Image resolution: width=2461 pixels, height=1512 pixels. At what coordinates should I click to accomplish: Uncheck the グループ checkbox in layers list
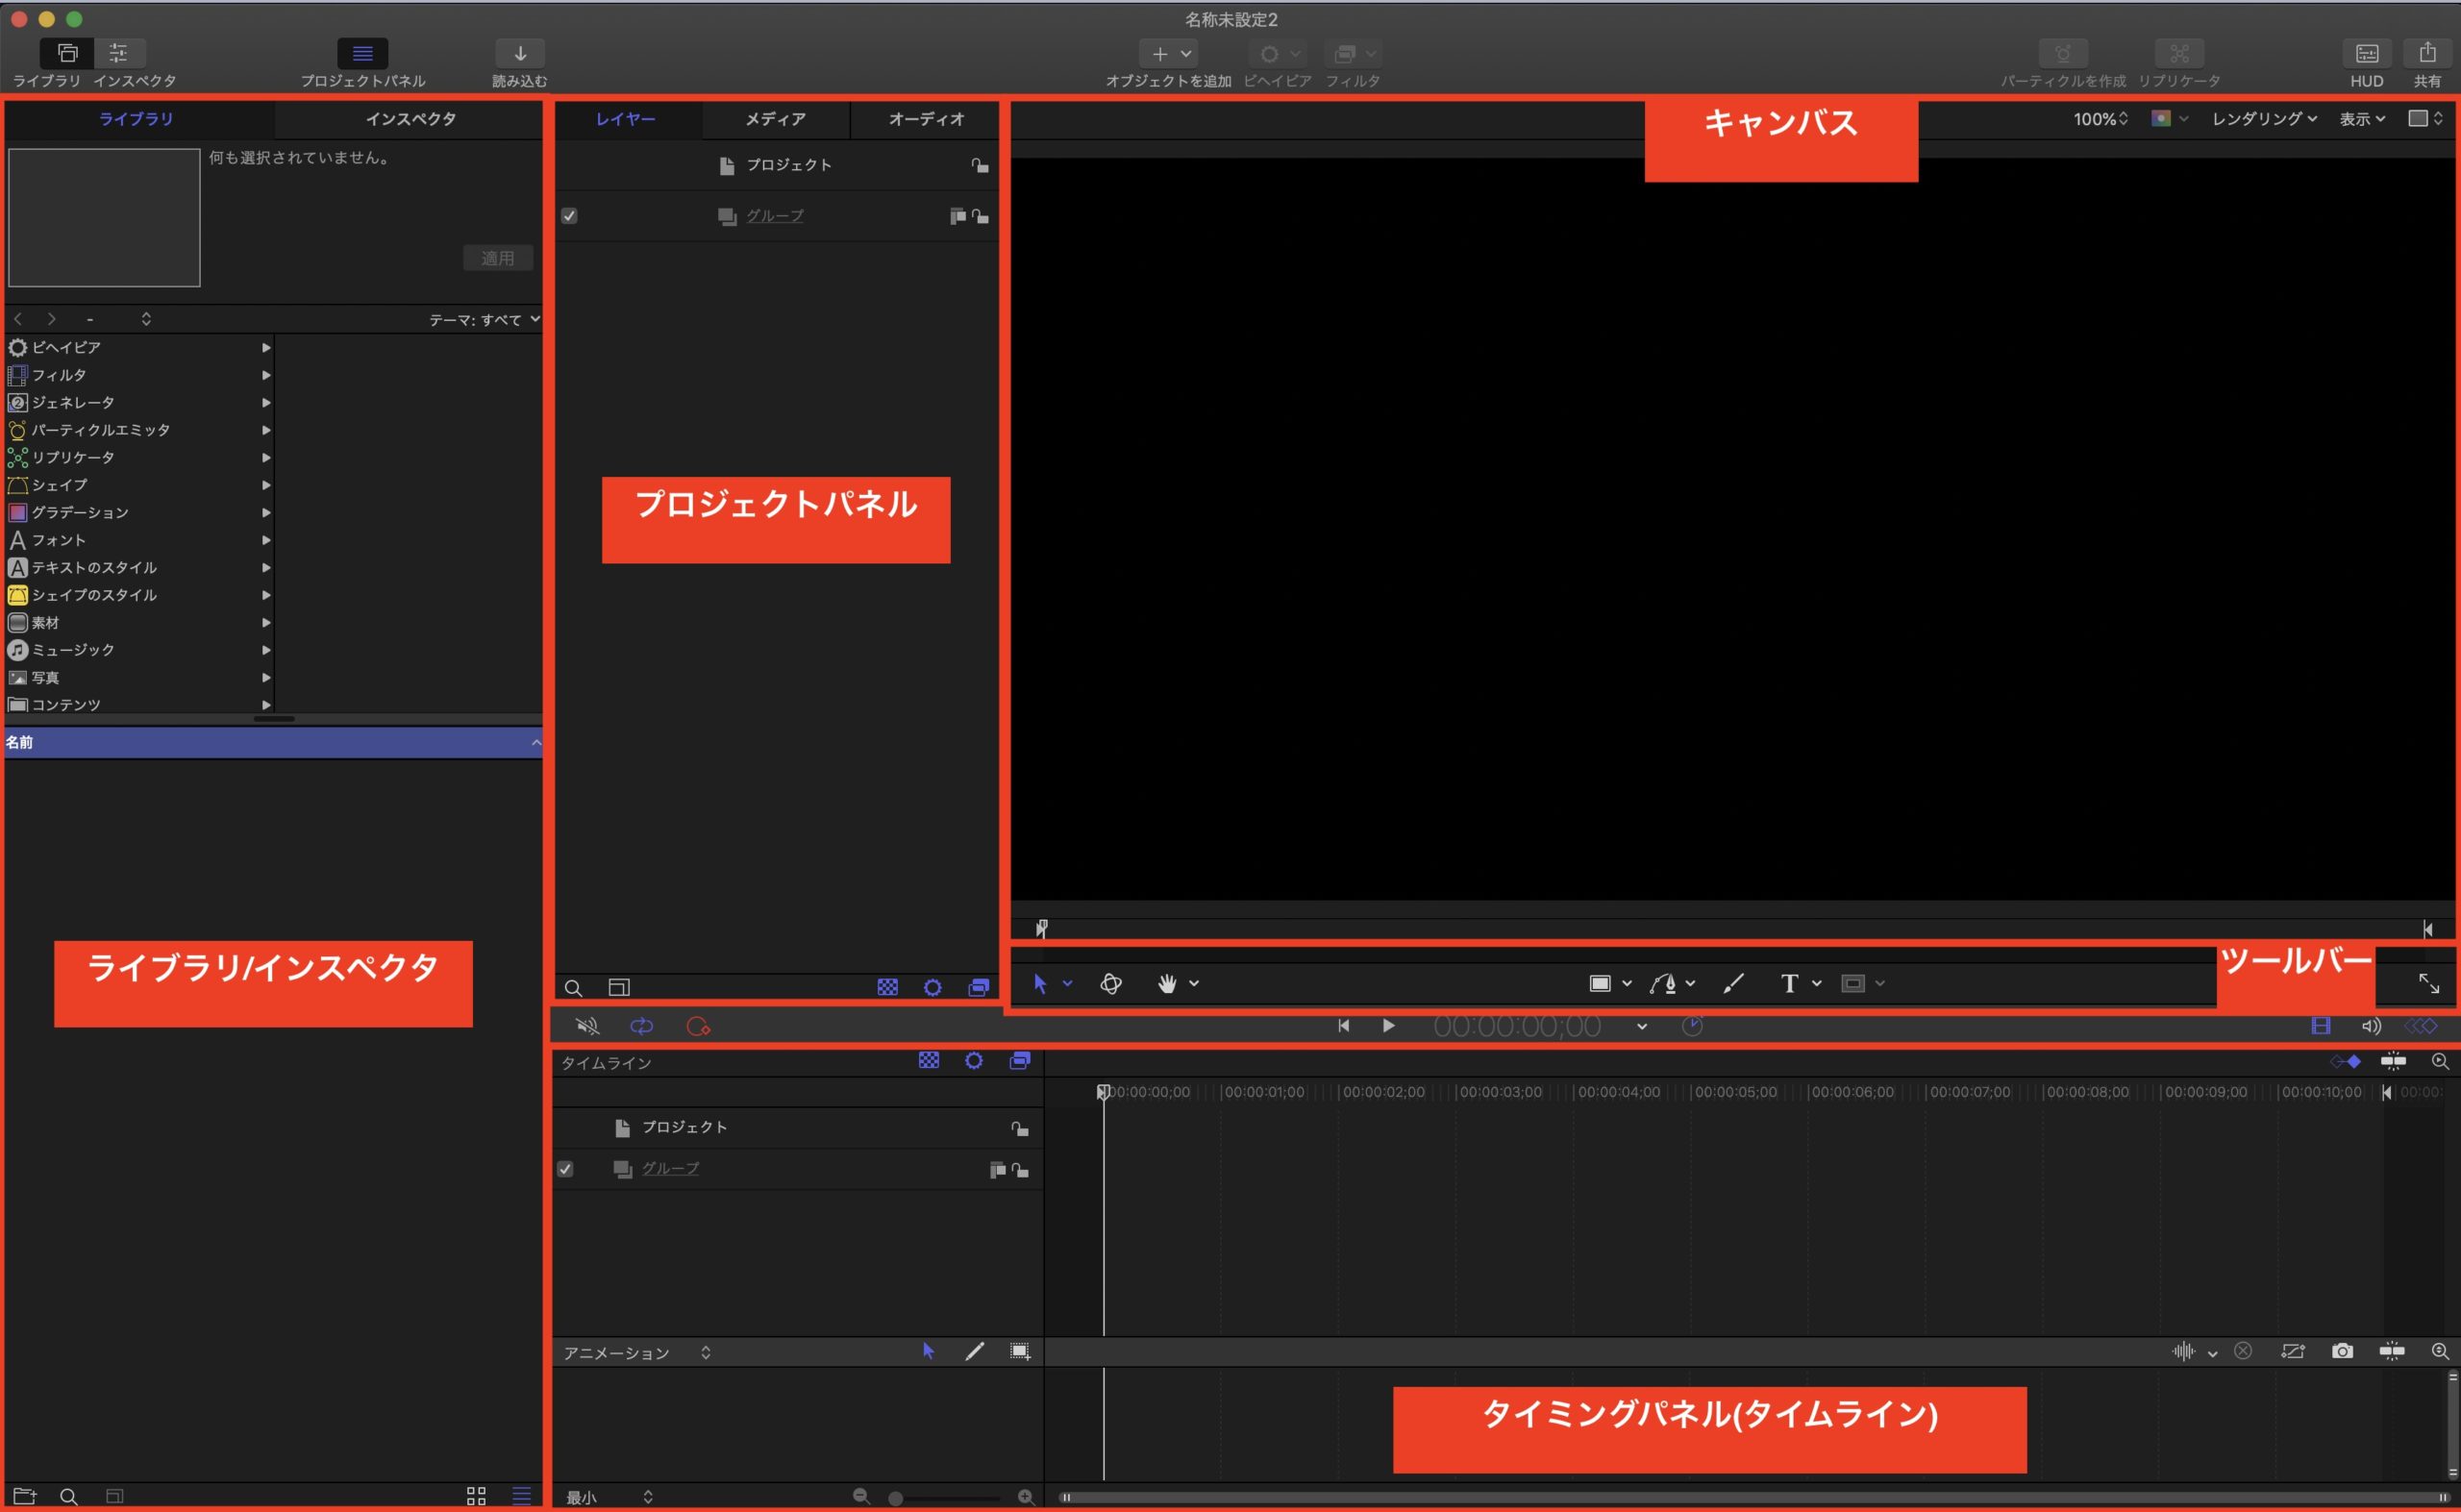(x=569, y=216)
